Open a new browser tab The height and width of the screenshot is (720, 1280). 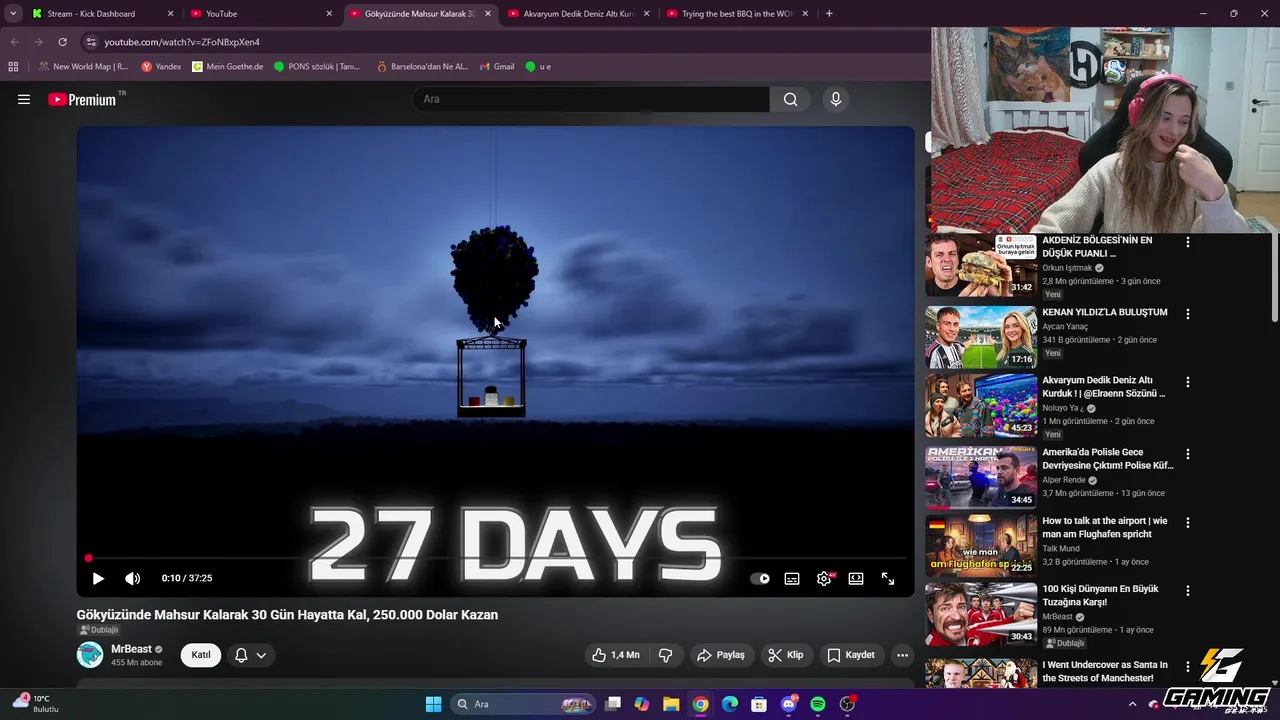829,14
